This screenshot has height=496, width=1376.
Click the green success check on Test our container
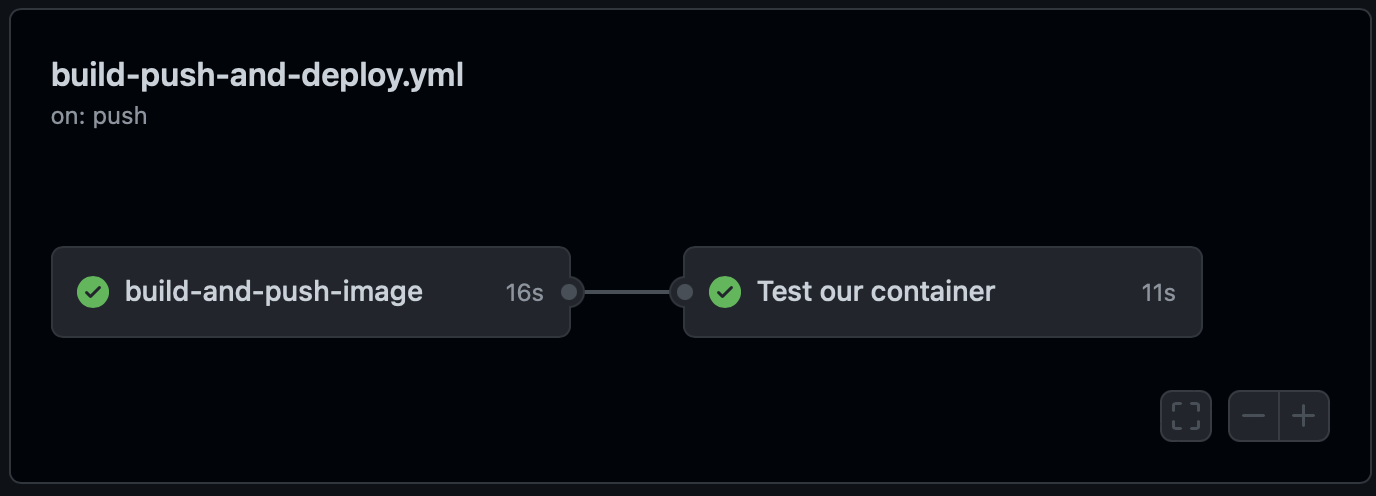coord(725,292)
